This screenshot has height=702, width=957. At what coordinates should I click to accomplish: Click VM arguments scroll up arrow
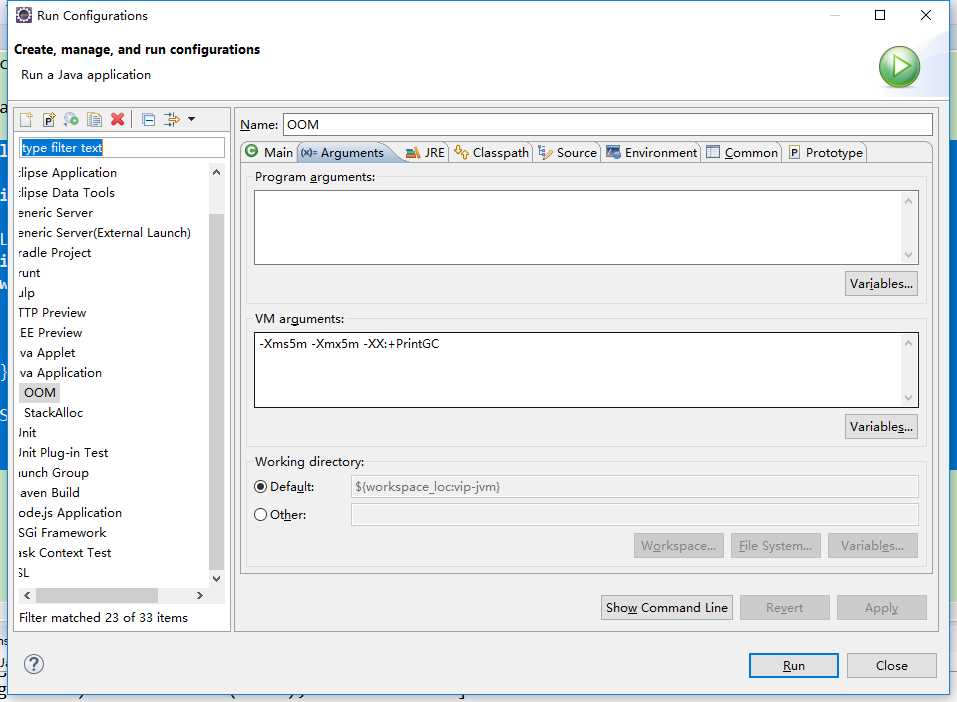pyautogui.click(x=909, y=344)
